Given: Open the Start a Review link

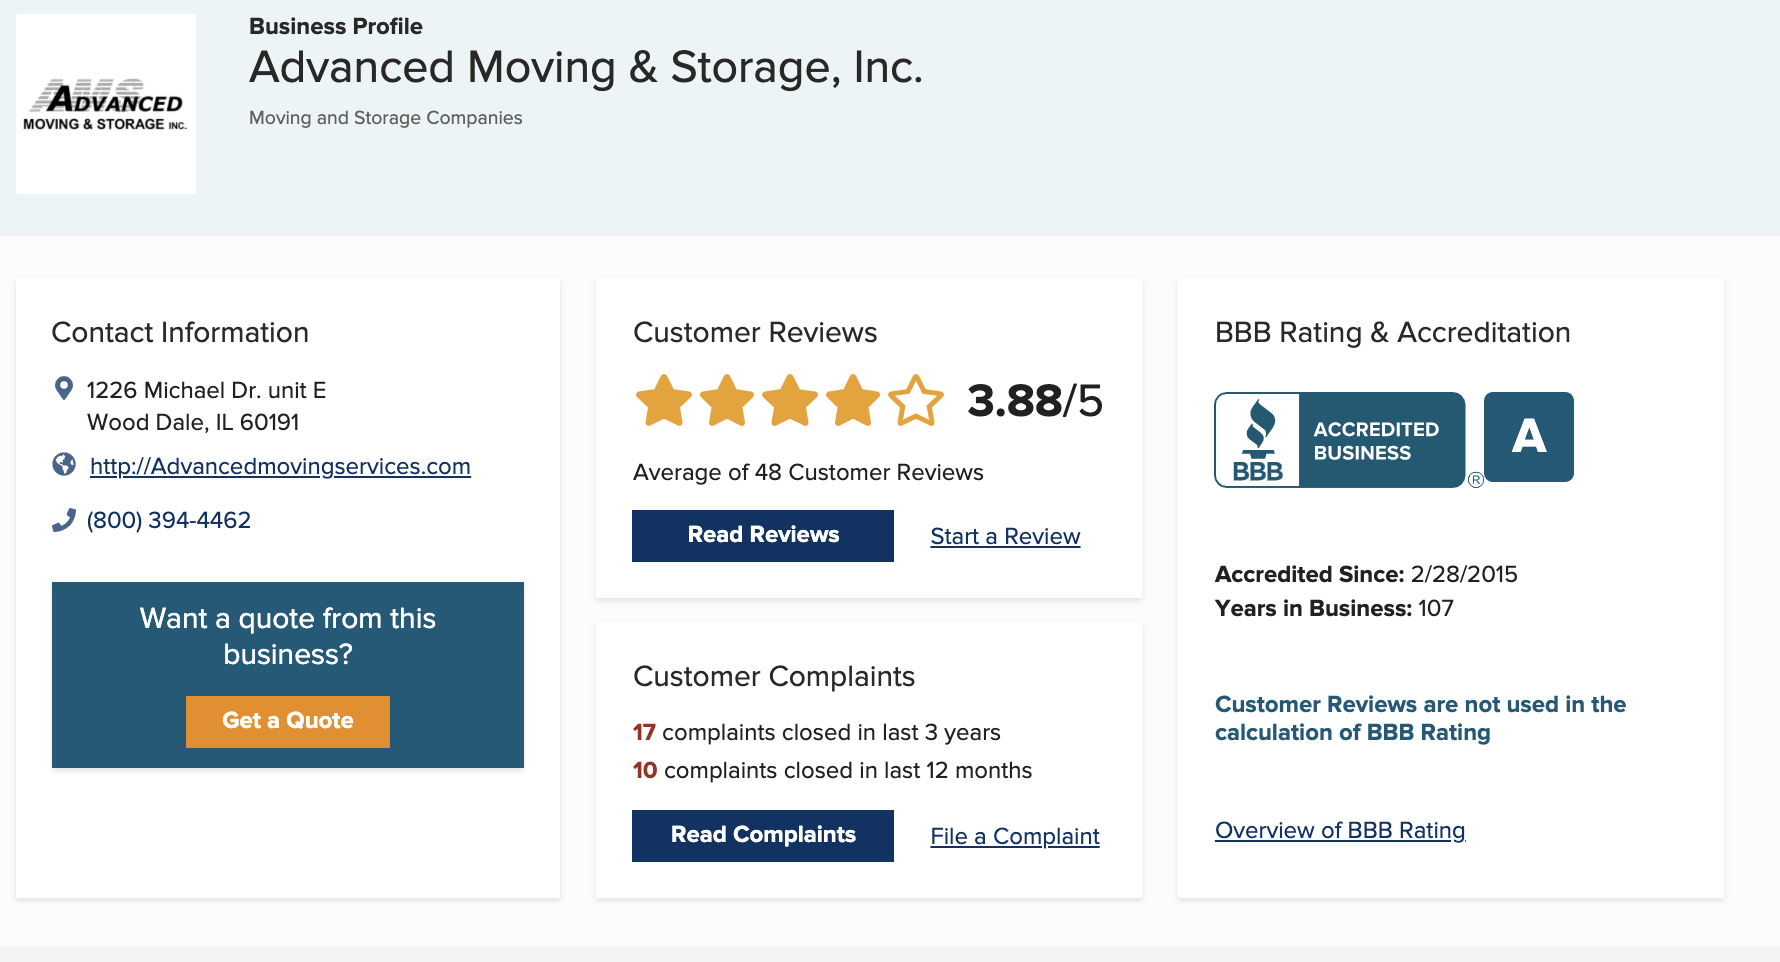Looking at the screenshot, I should [x=1005, y=536].
